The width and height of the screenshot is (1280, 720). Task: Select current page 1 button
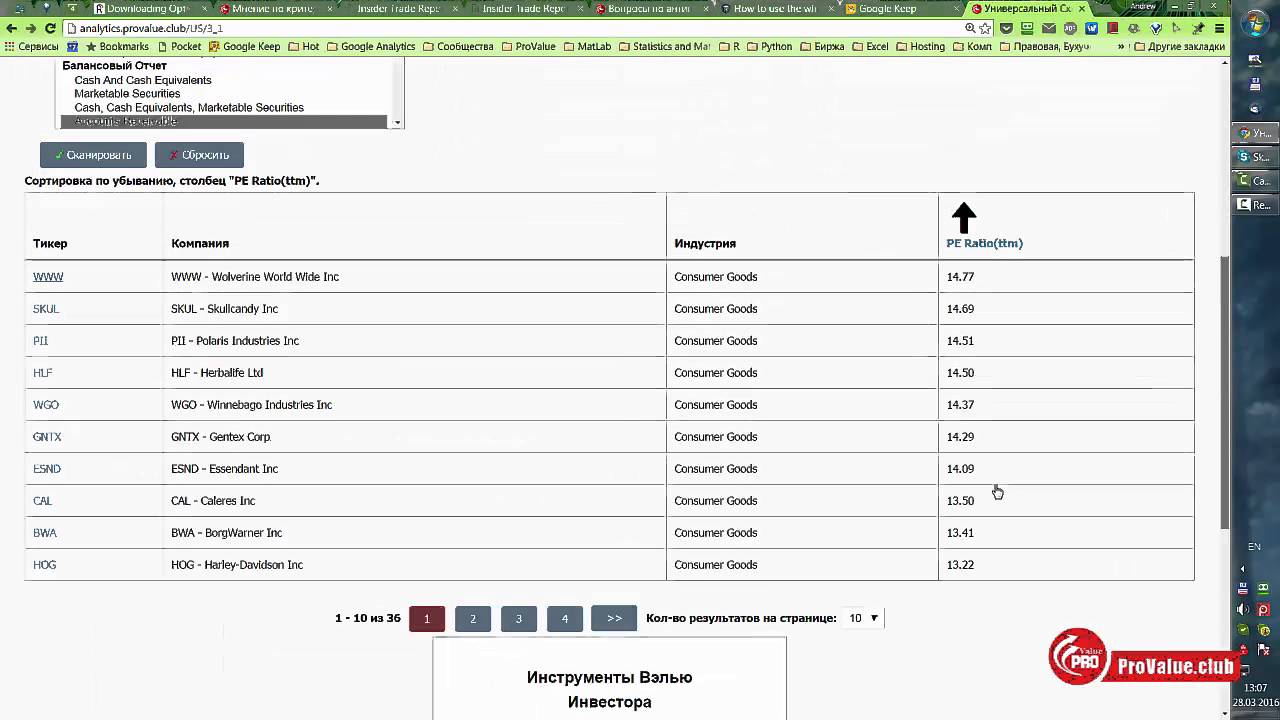pyautogui.click(x=427, y=618)
